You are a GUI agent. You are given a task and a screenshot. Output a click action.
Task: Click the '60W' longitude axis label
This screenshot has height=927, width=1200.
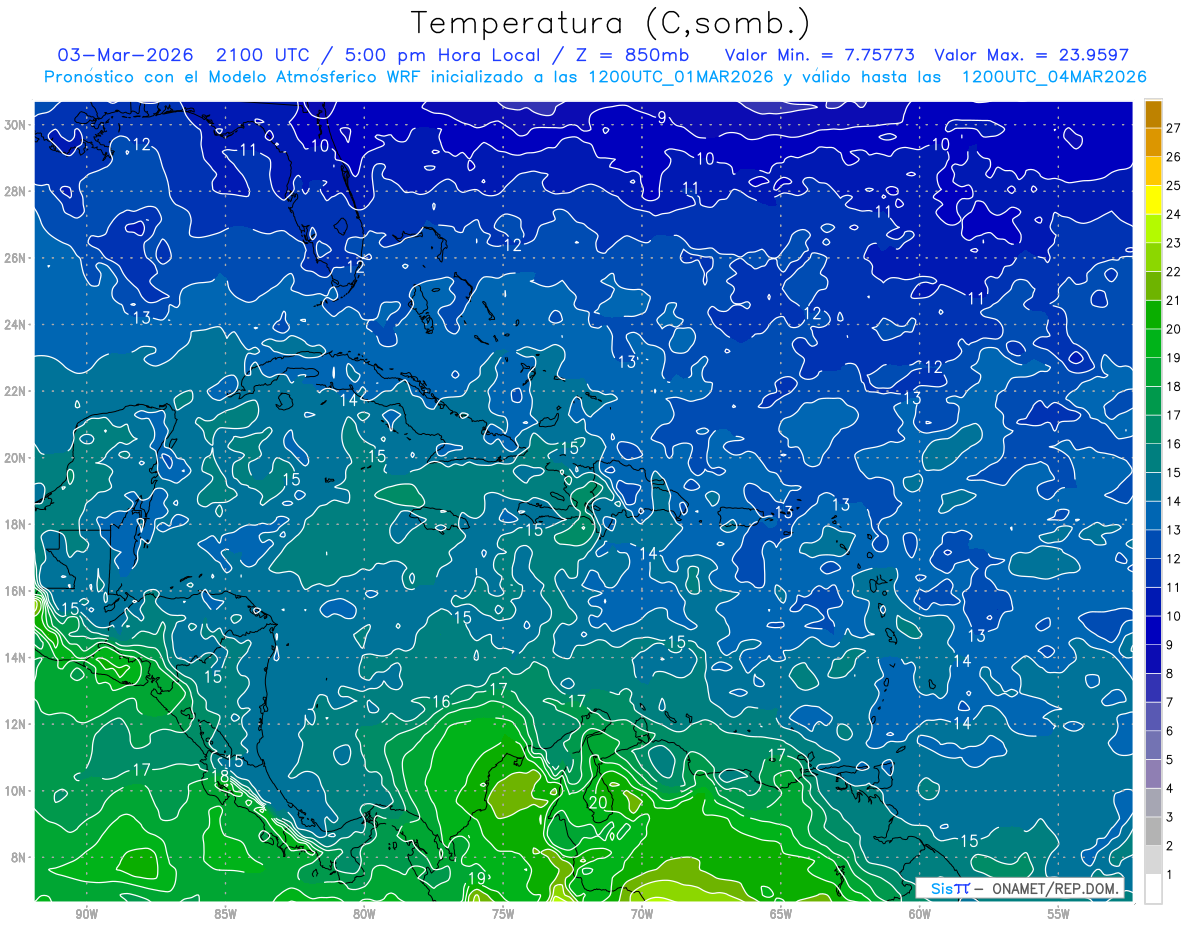920,914
